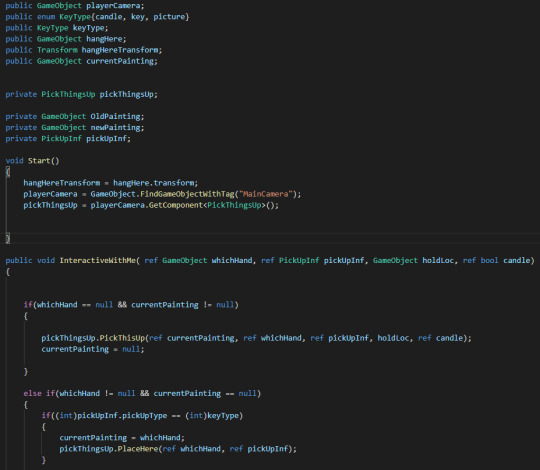
Task: Click the 'PickThisUp' method call
Action: tap(122, 338)
